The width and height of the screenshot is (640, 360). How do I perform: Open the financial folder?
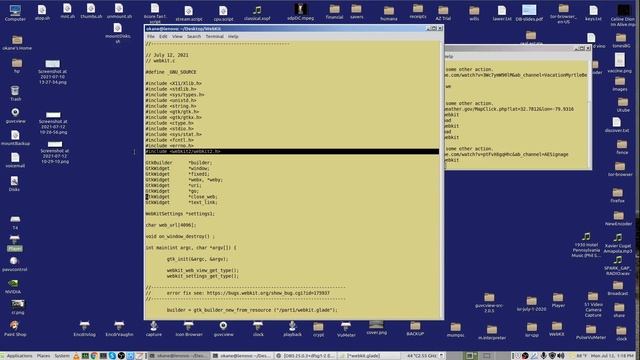click(x=334, y=12)
